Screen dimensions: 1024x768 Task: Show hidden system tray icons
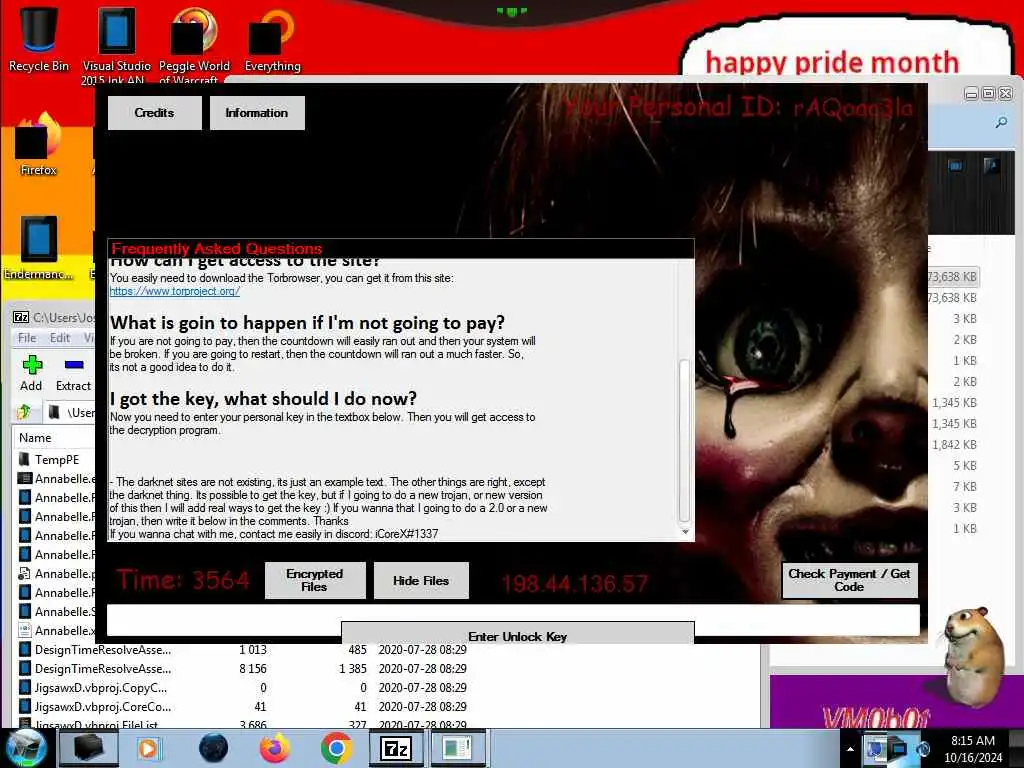(850, 749)
